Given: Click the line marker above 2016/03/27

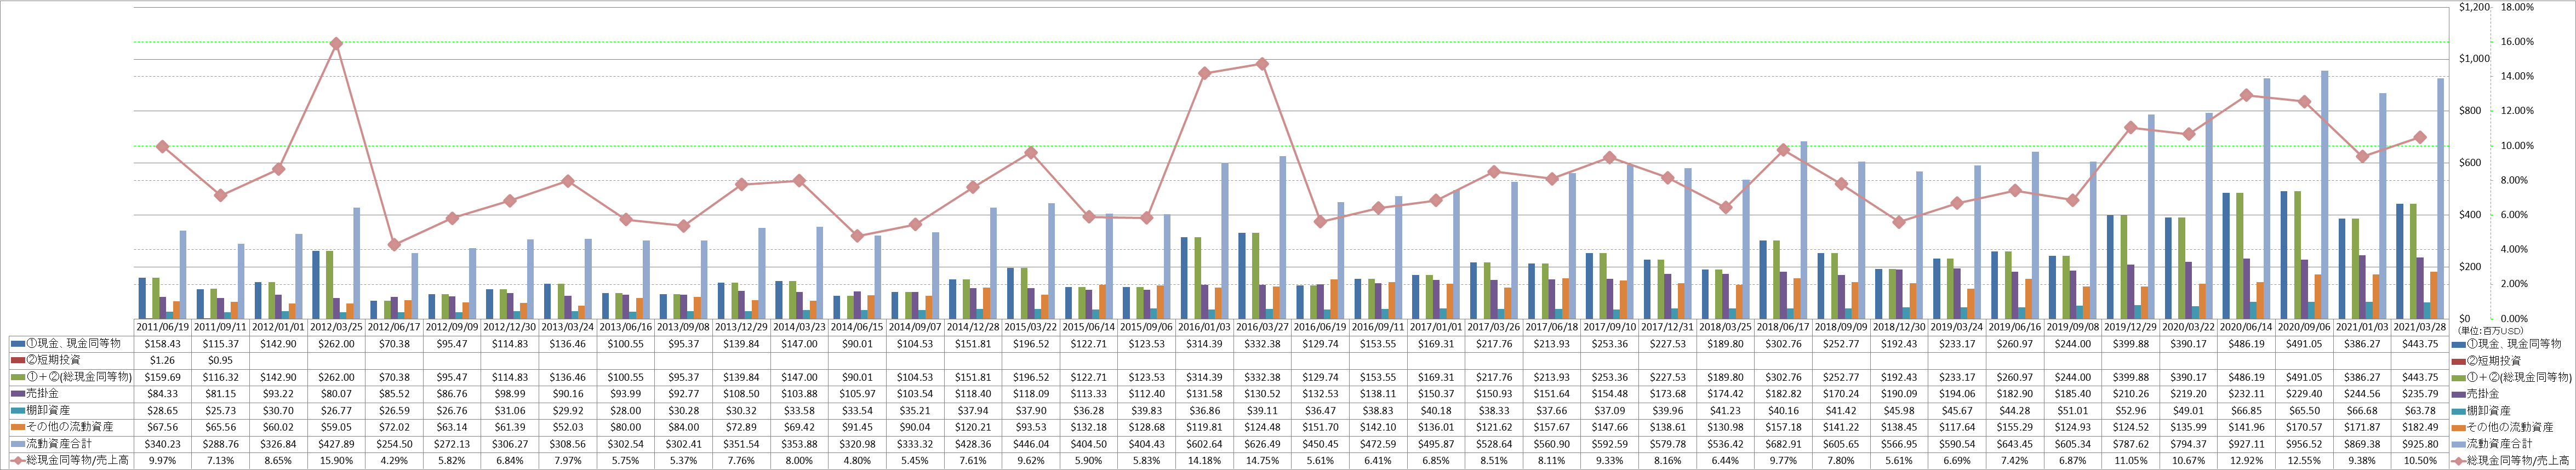Looking at the screenshot, I should point(1263,64).
